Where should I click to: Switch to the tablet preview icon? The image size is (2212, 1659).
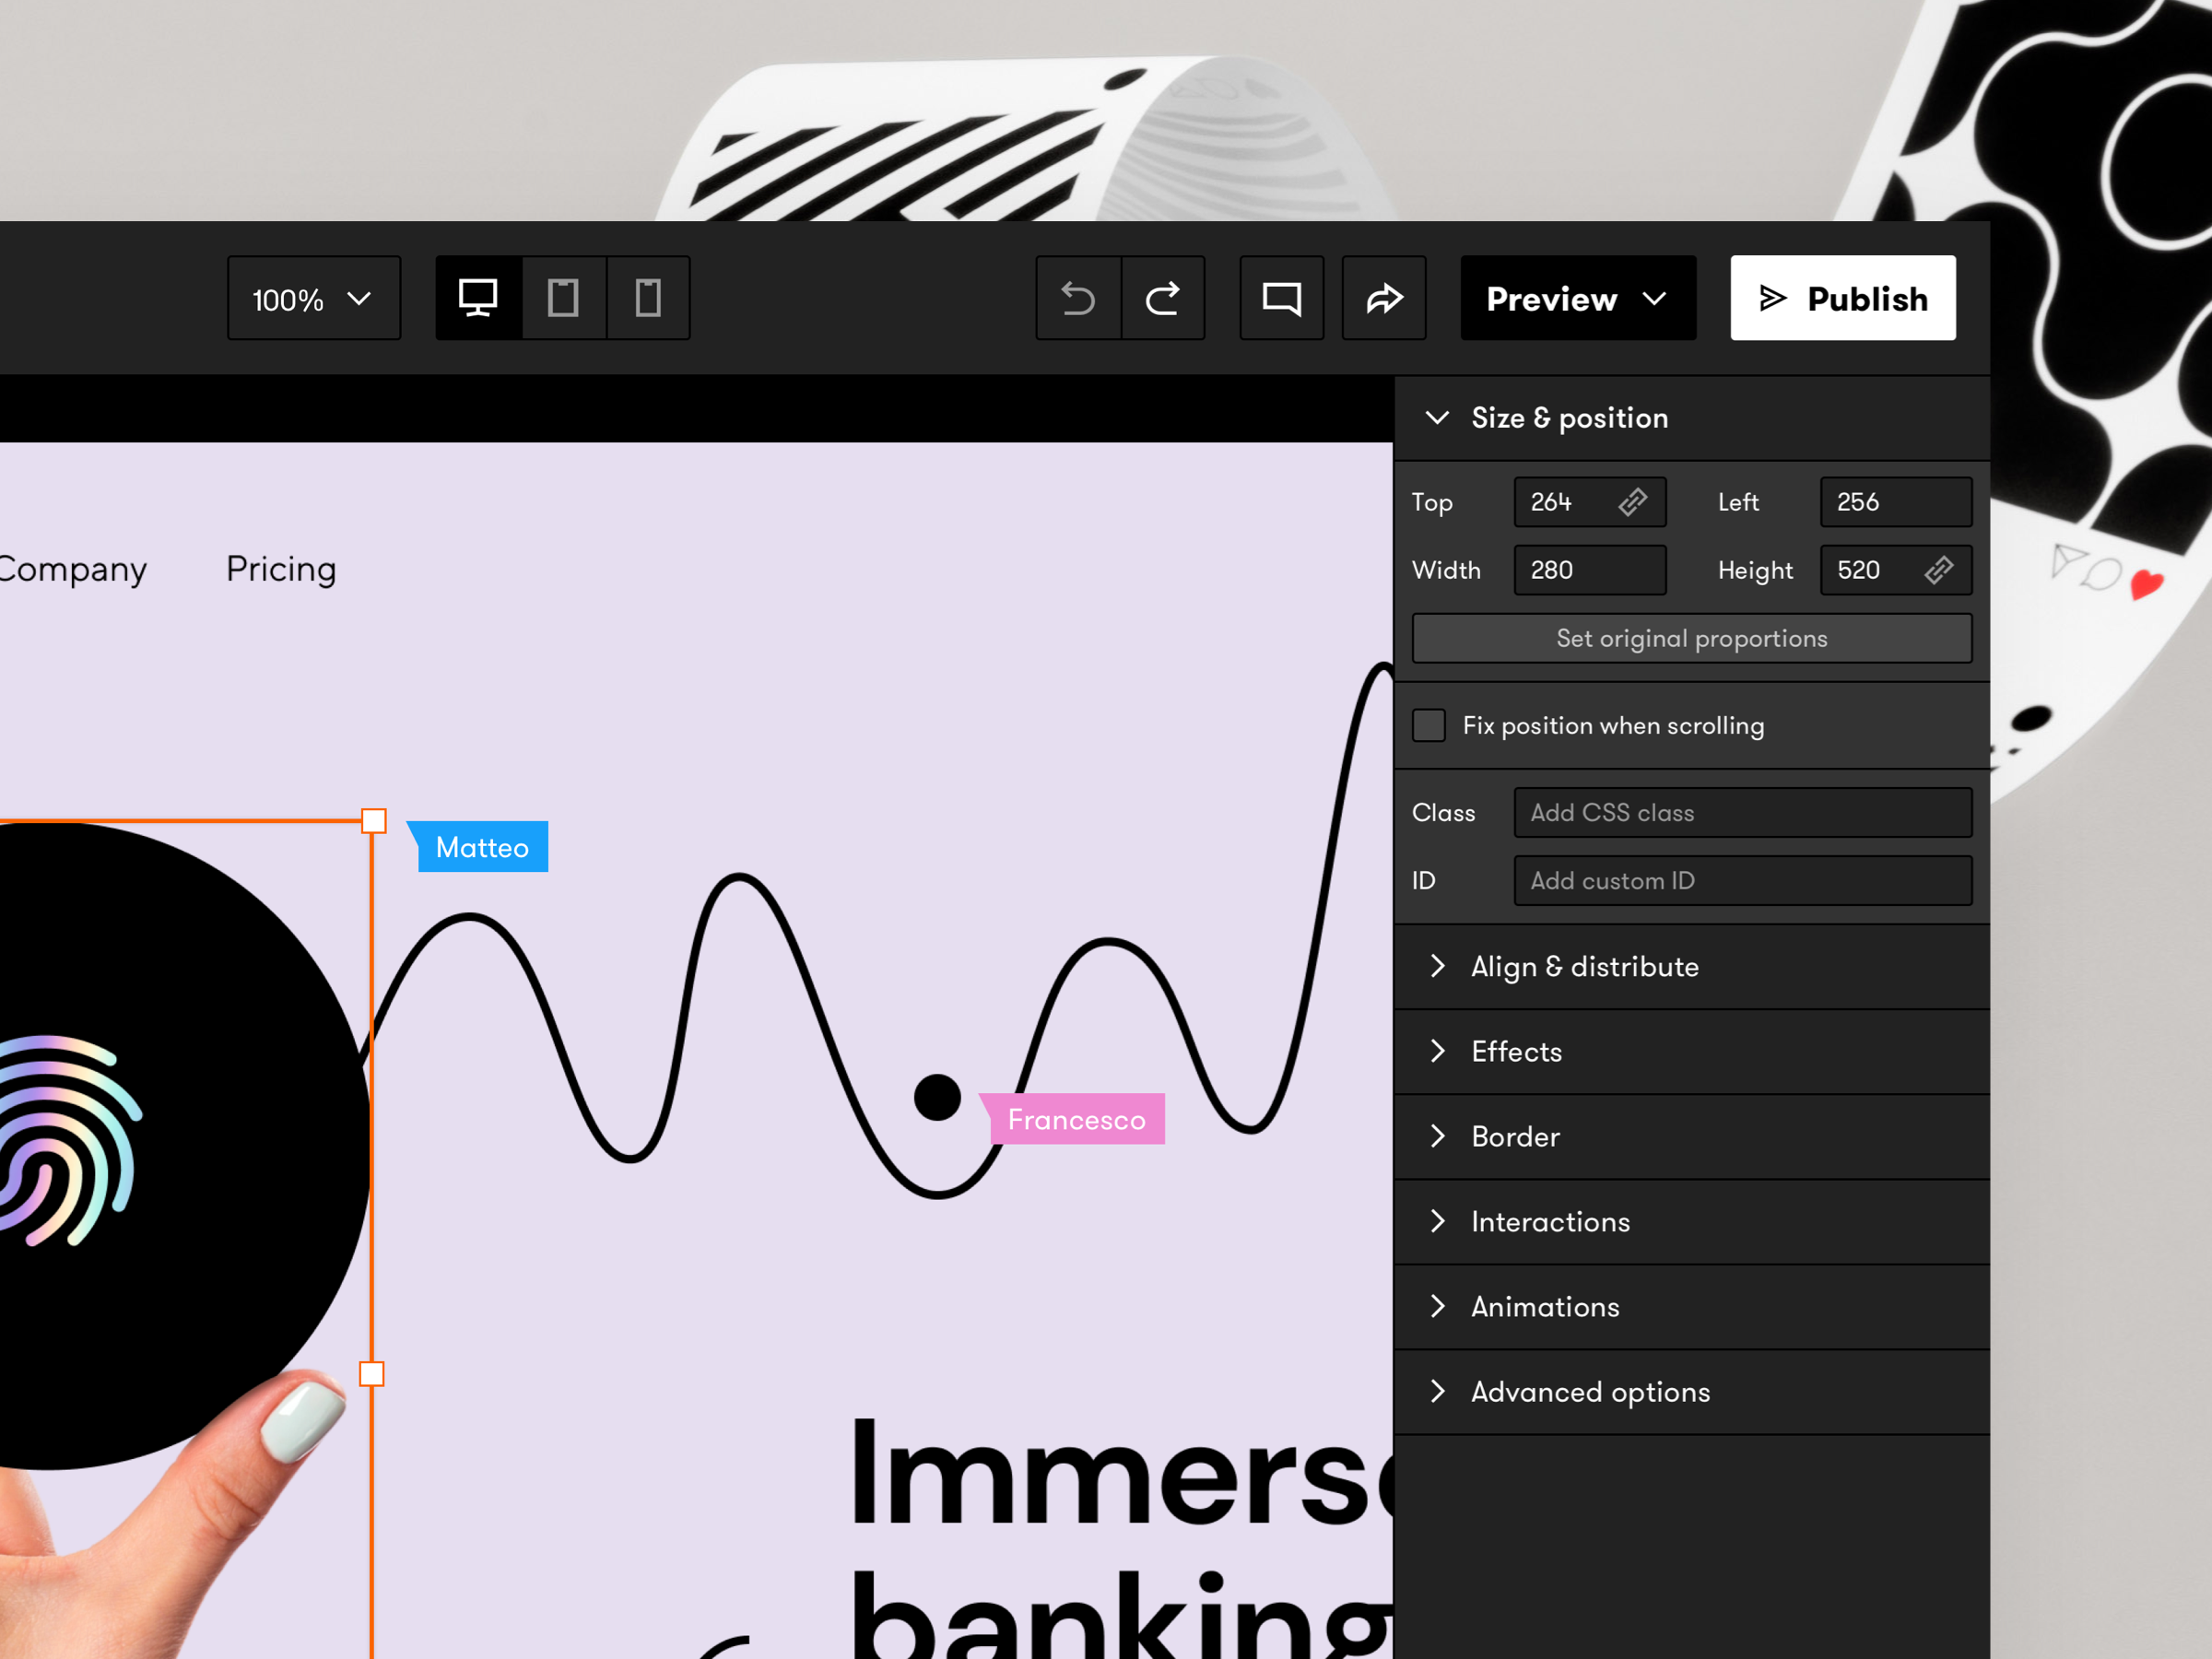(563, 297)
